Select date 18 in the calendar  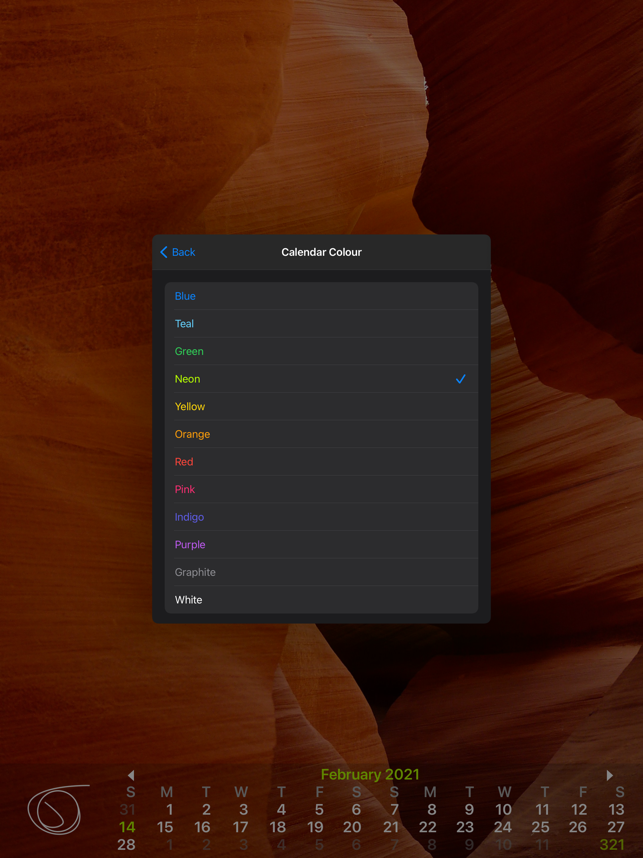pos(277,827)
